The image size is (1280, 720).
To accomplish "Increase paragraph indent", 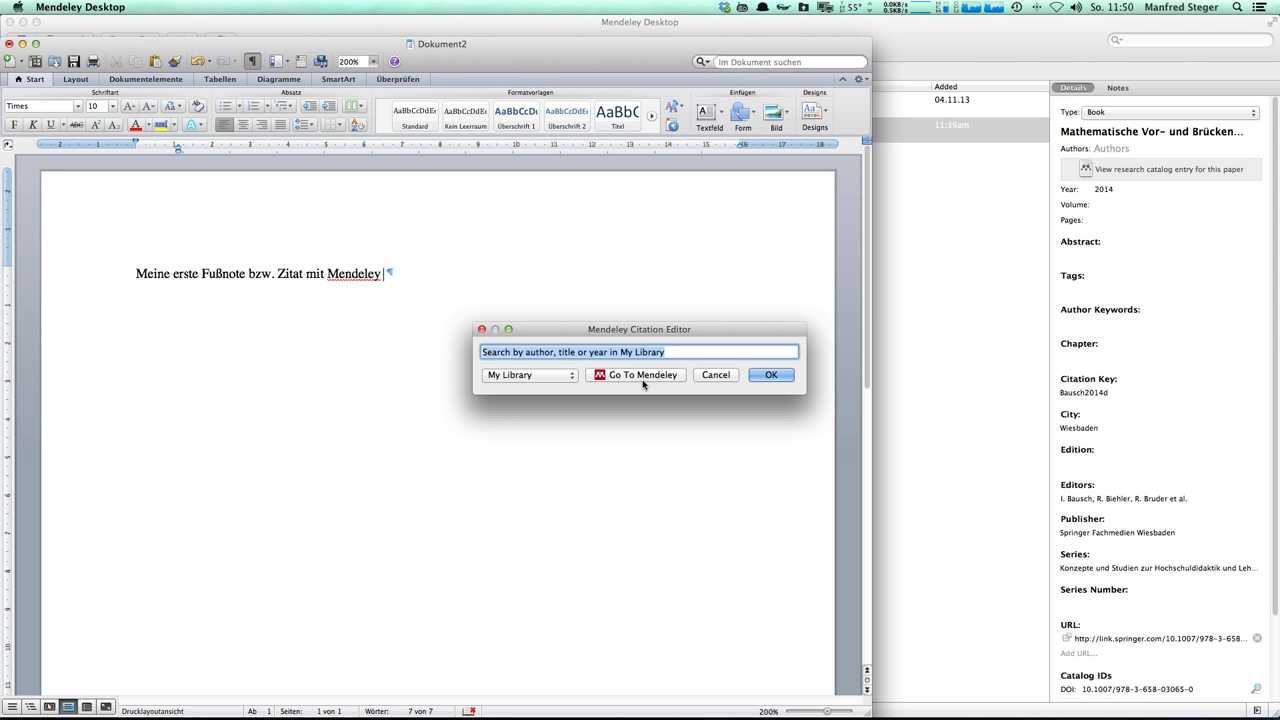I will [328, 106].
